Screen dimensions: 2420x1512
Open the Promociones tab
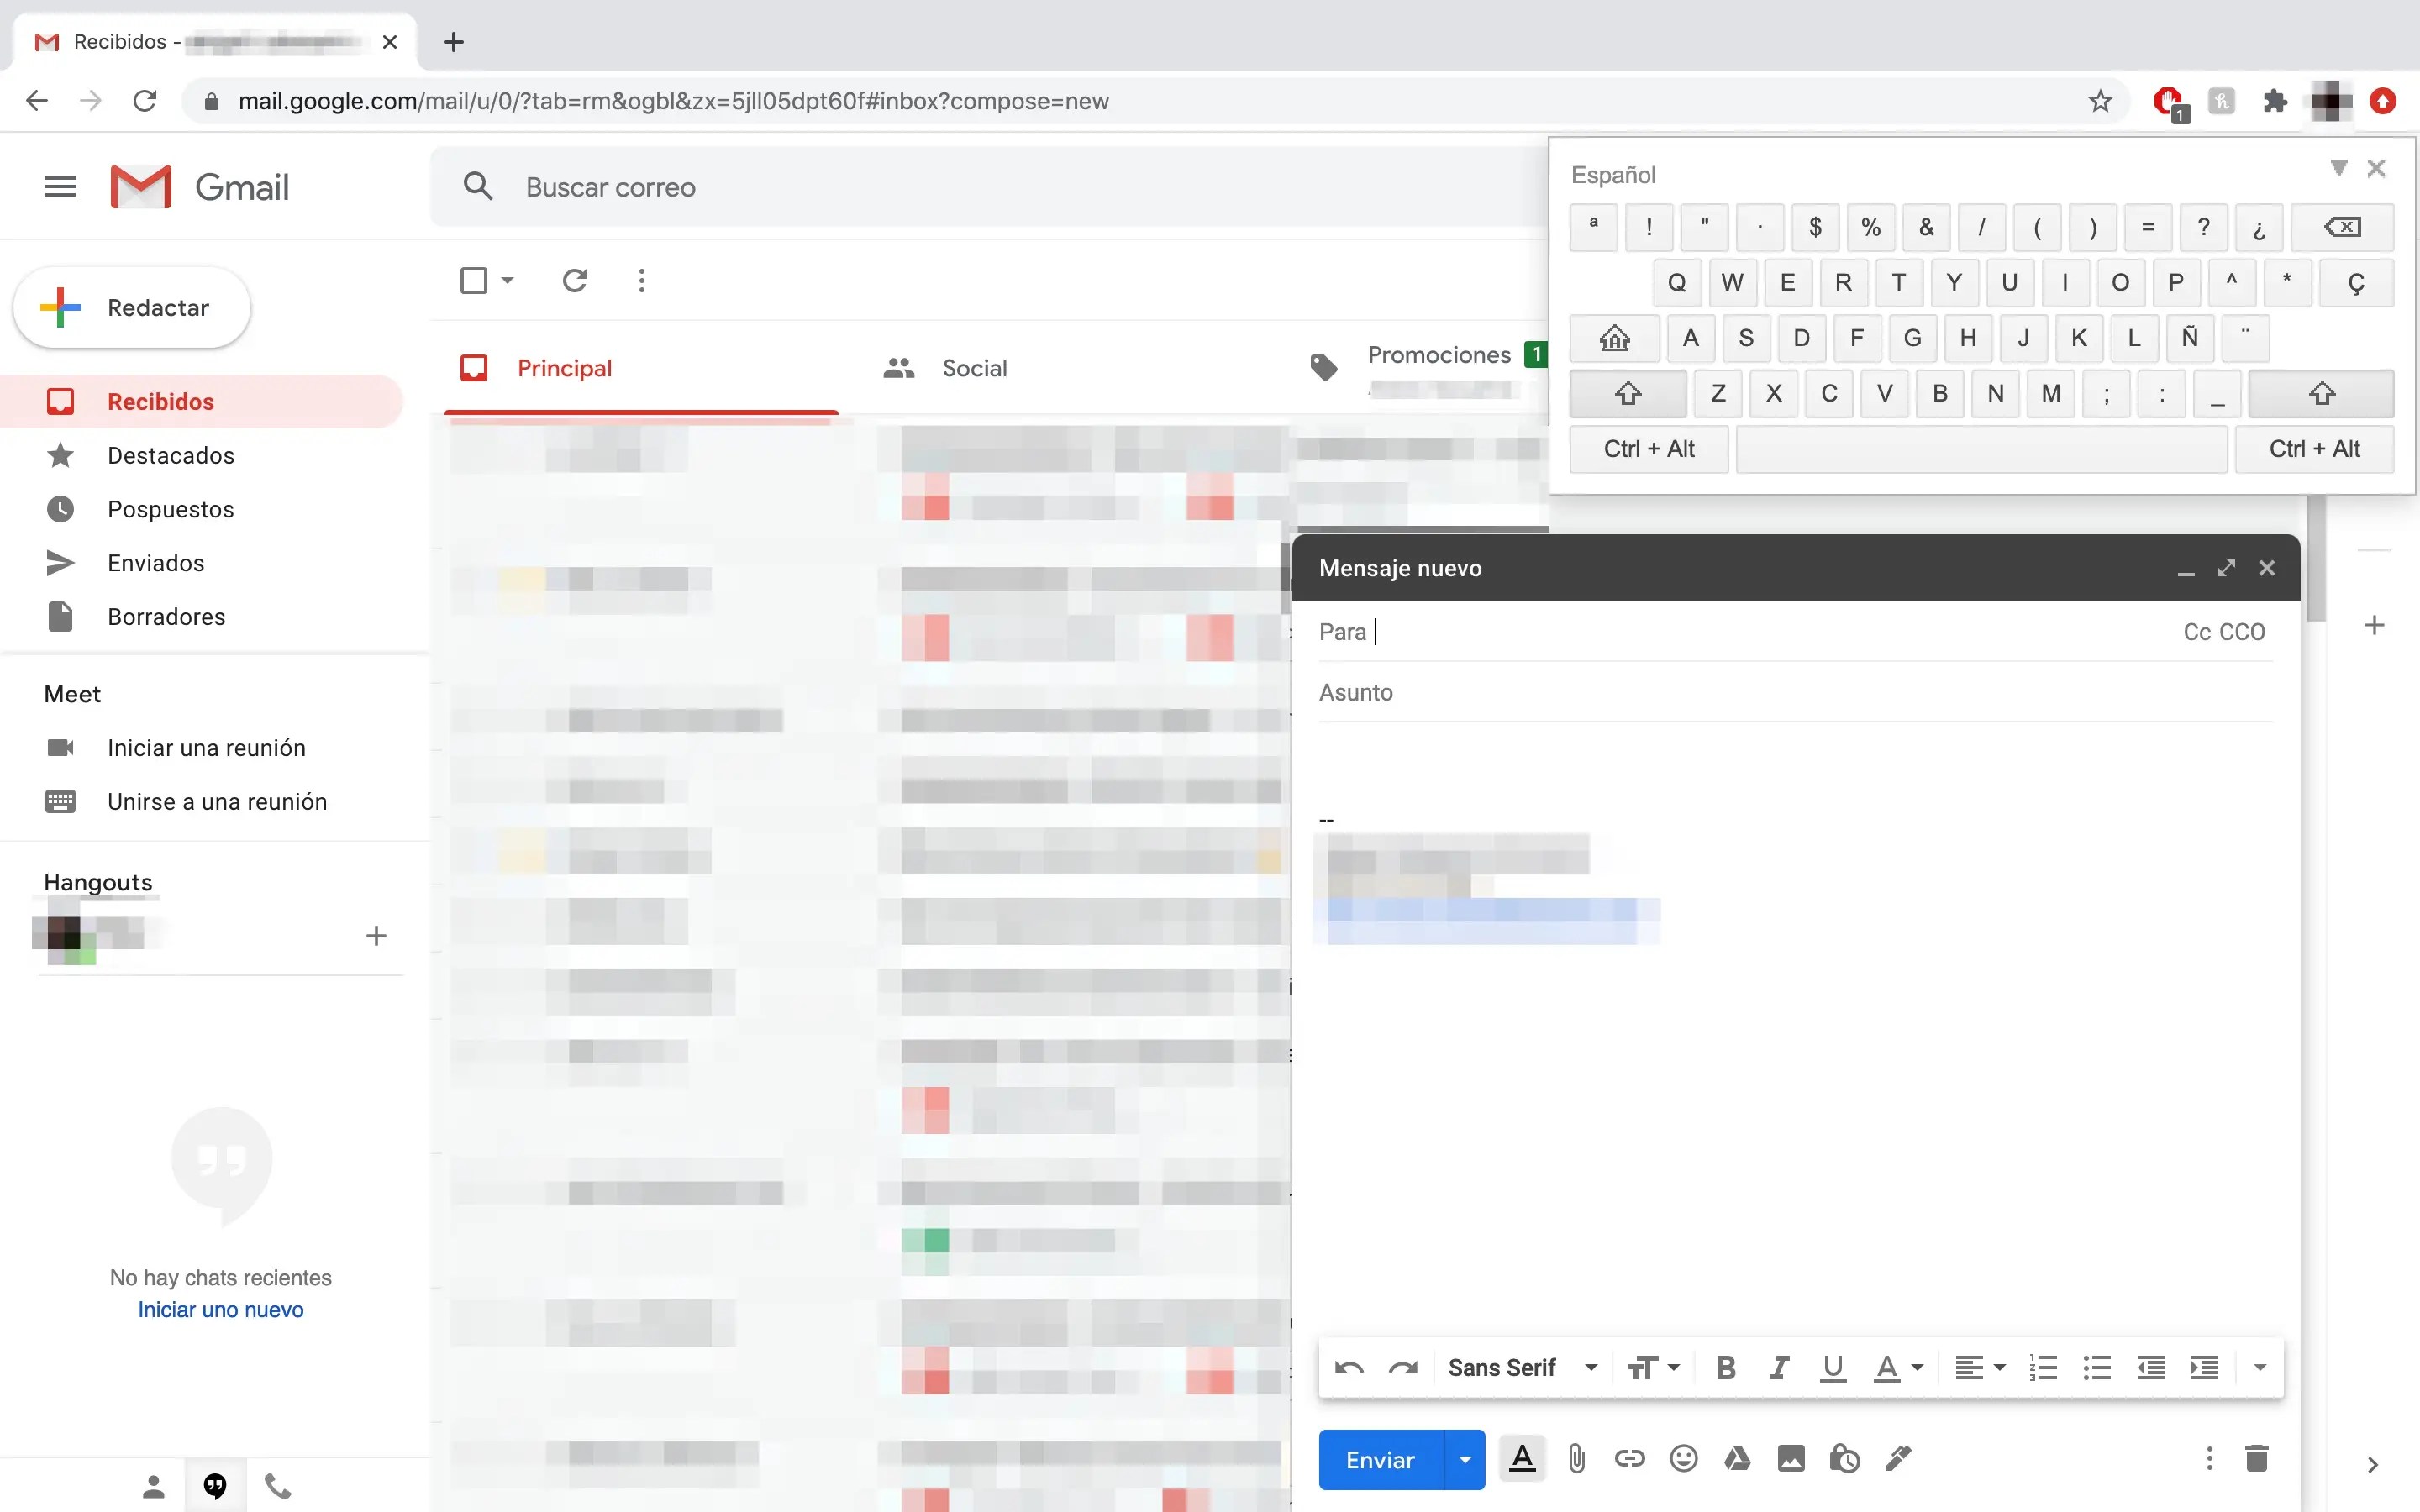pos(1438,355)
